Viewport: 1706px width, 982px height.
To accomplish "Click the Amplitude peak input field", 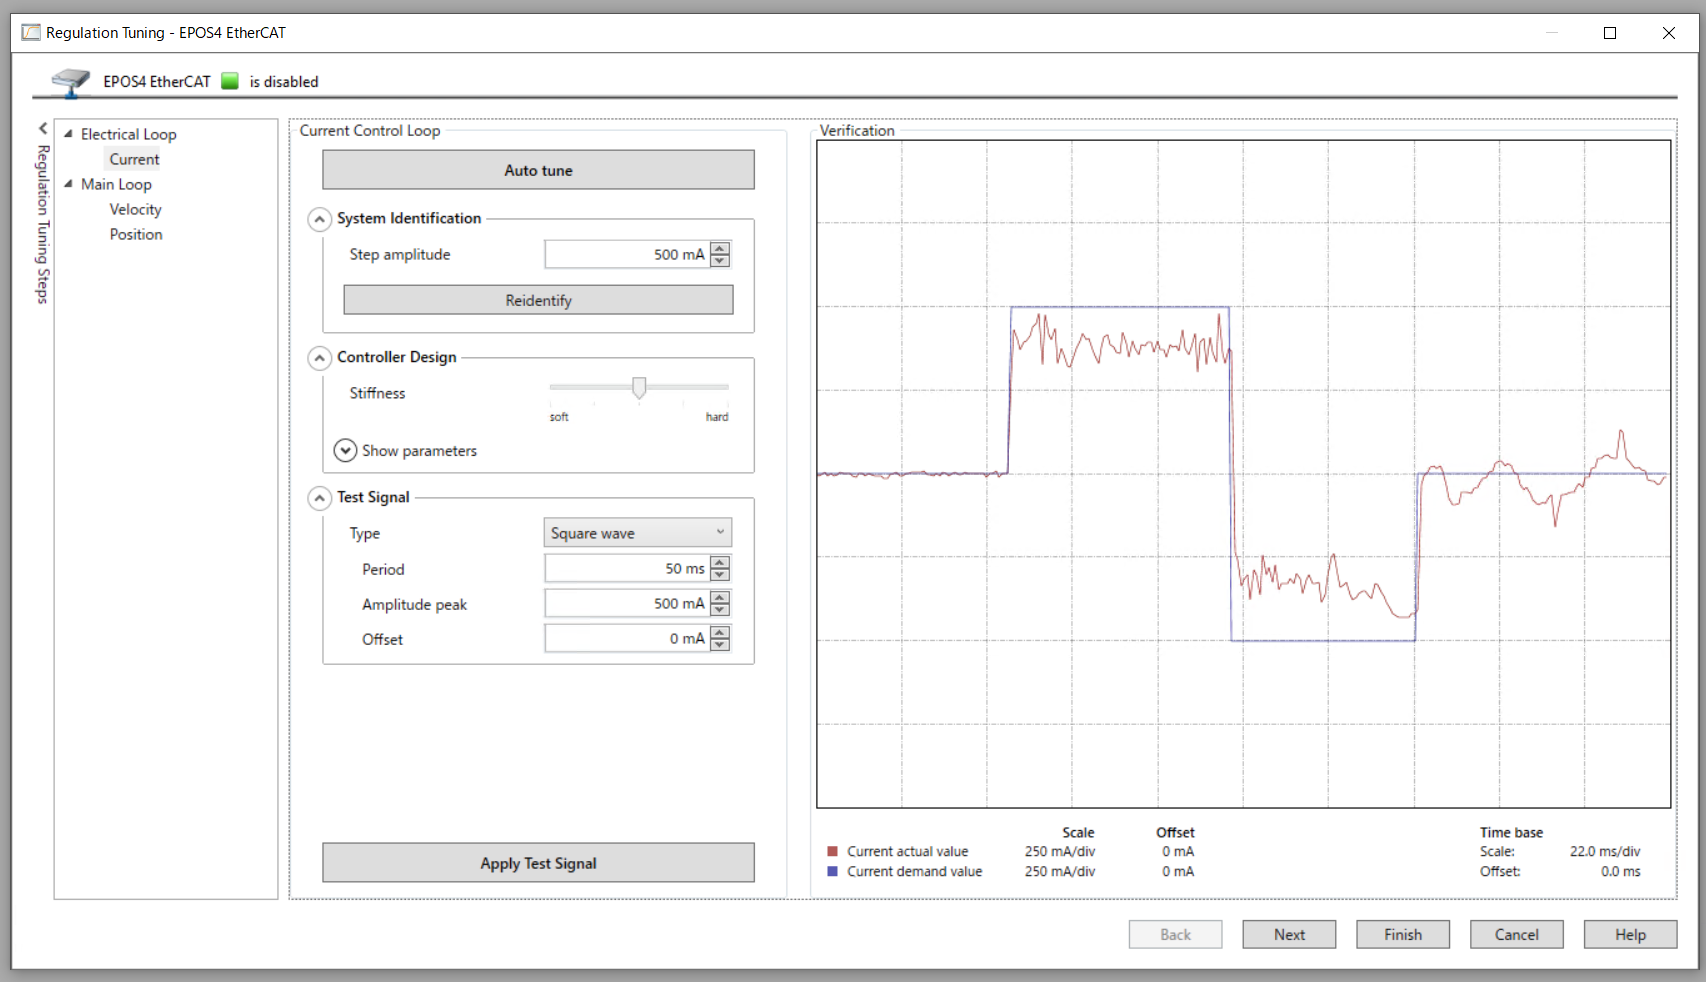I will [627, 604].
